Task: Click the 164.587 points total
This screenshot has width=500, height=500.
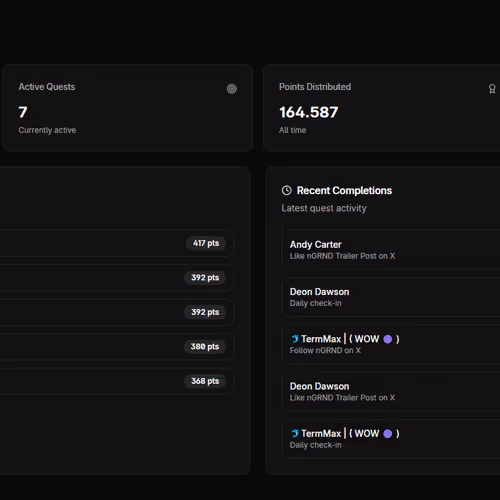Action: tap(309, 112)
